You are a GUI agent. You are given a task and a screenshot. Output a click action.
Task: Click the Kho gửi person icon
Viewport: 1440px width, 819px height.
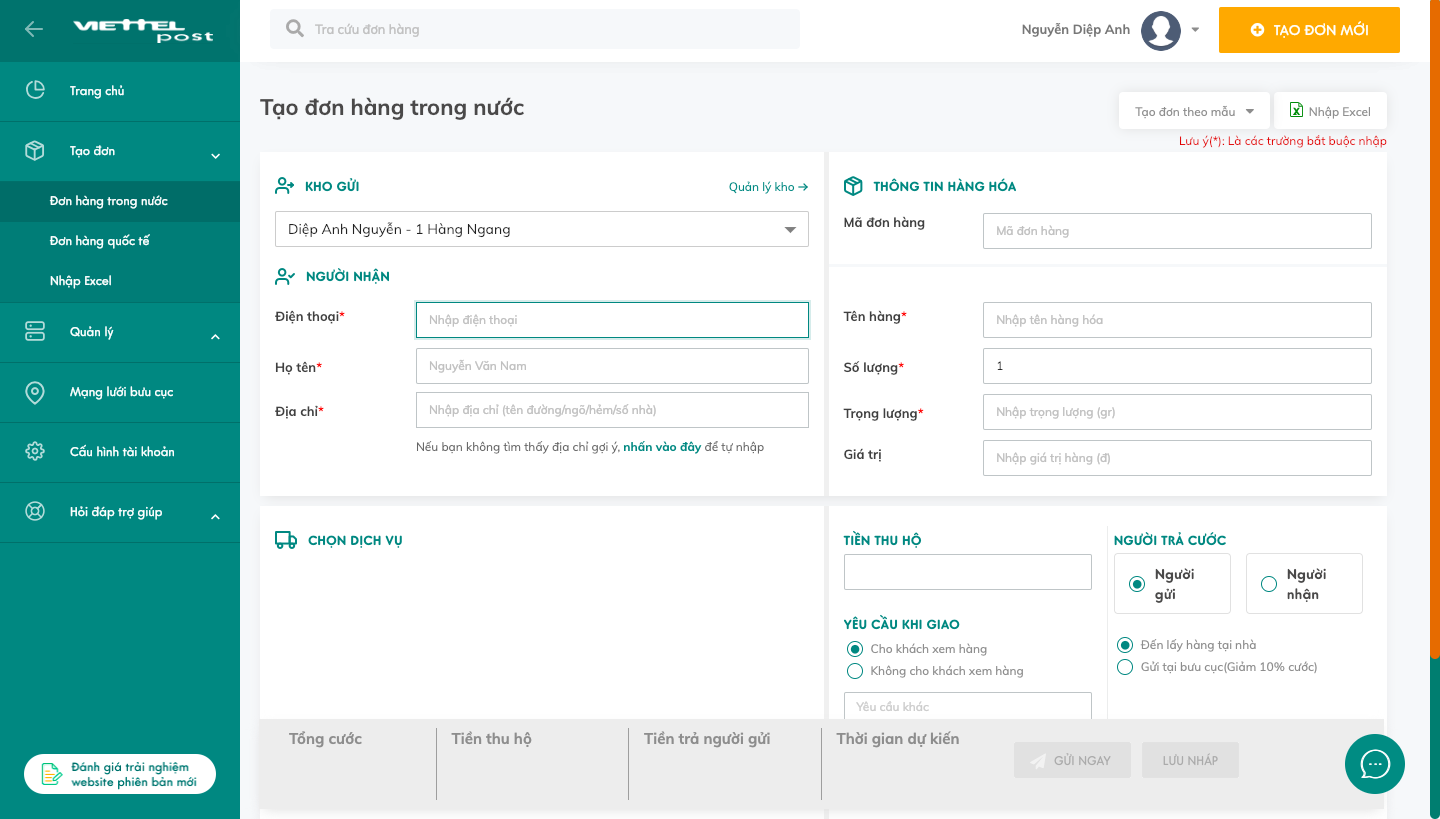click(285, 186)
